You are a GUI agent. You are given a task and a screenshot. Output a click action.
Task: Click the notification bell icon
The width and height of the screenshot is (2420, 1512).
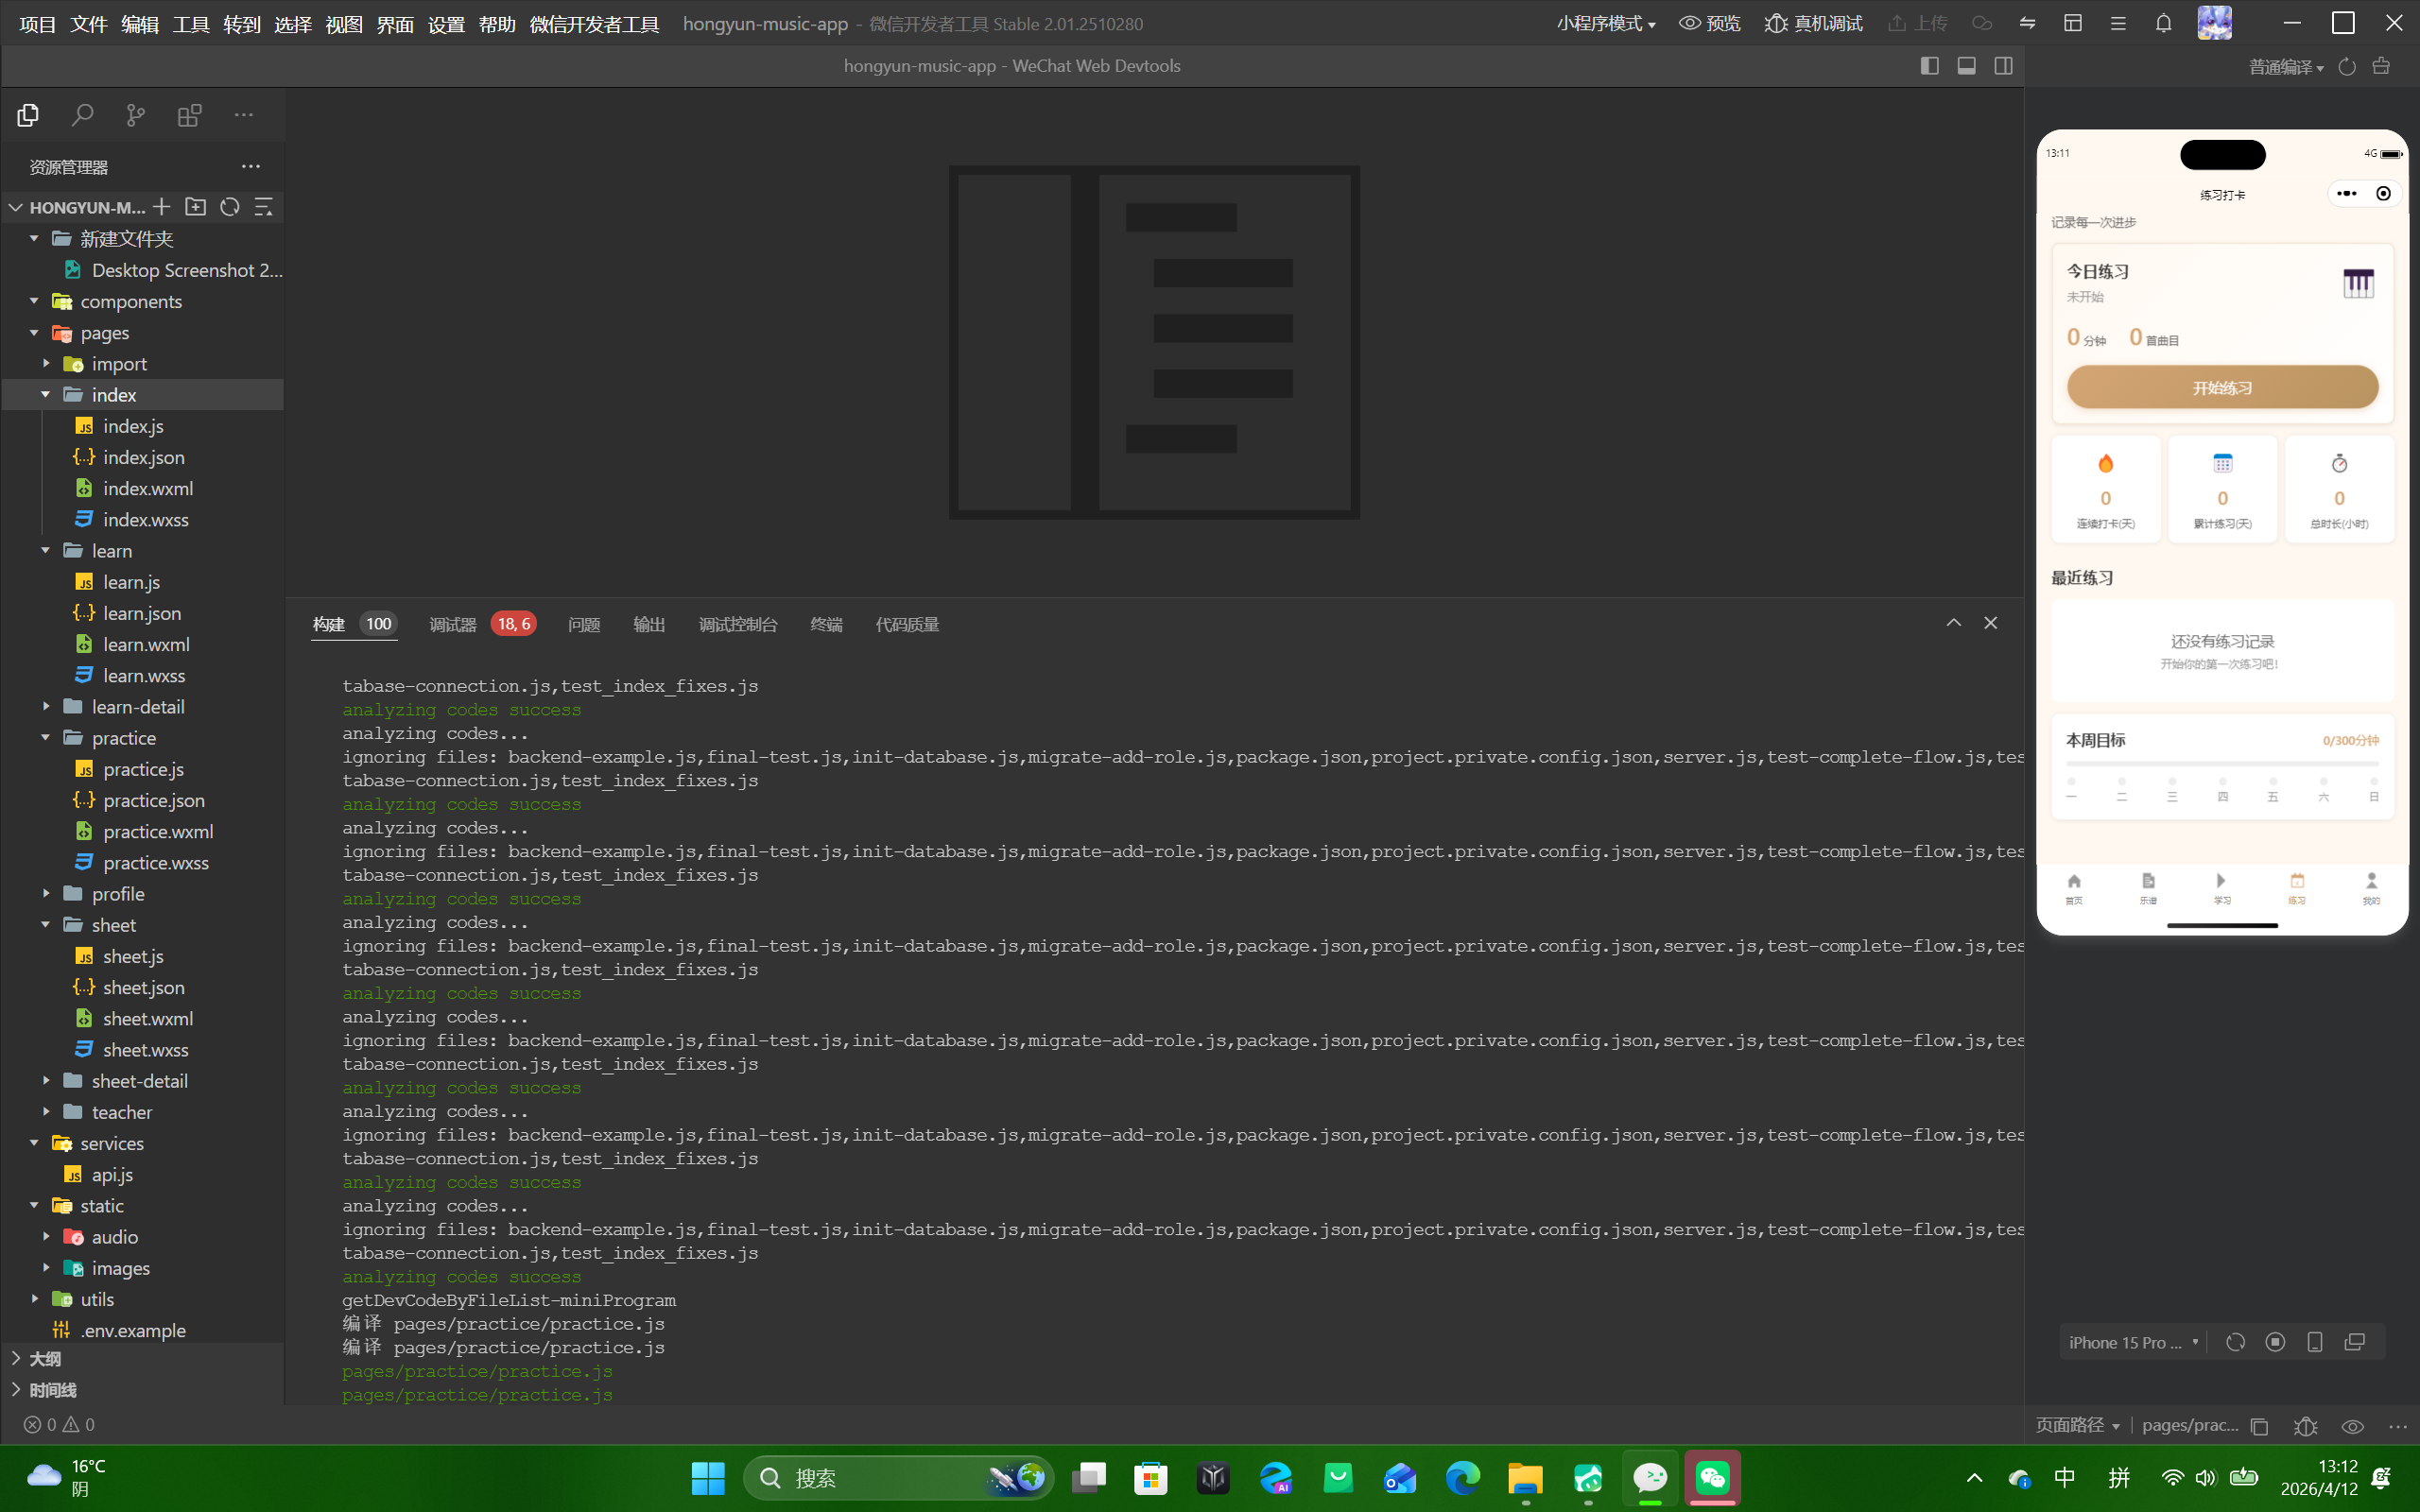(x=2163, y=23)
